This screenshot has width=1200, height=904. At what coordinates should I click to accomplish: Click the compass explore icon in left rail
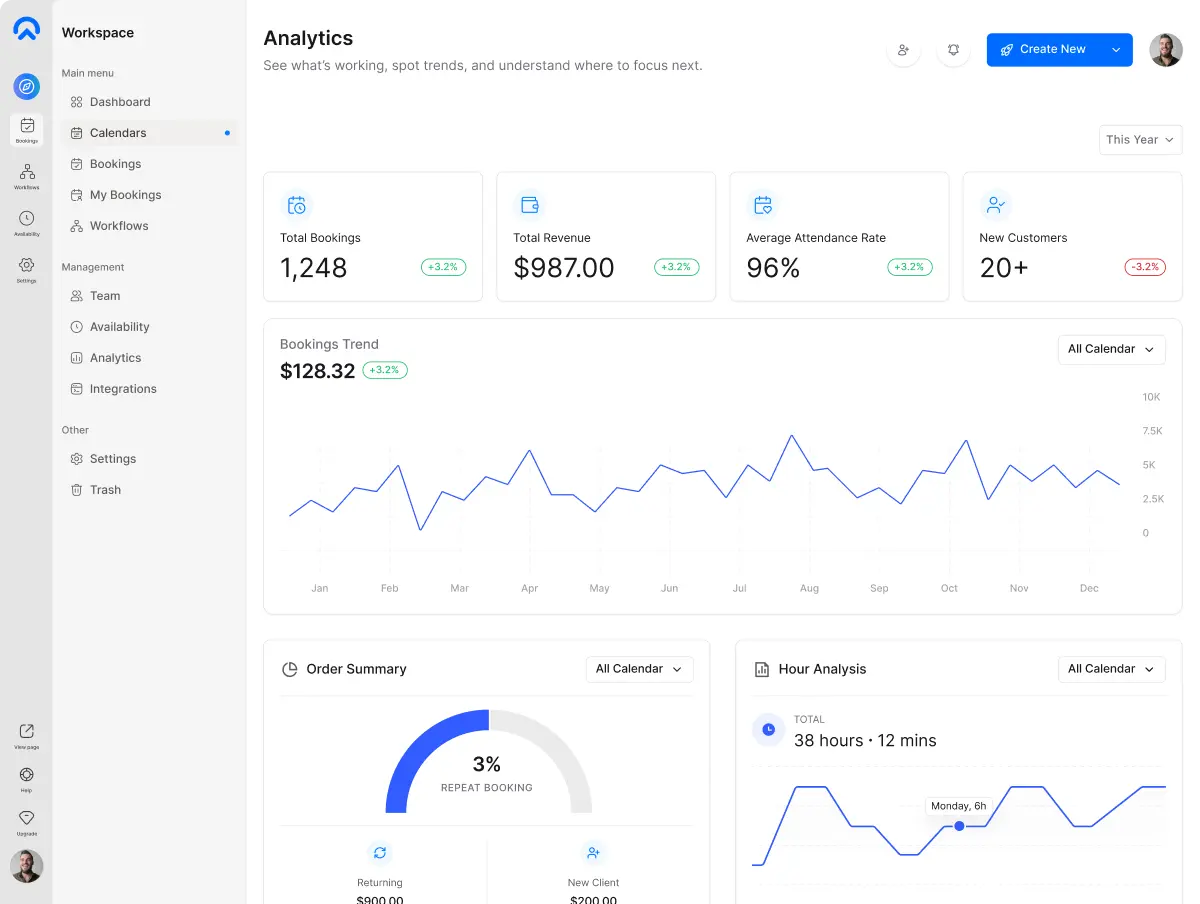pyautogui.click(x=27, y=87)
